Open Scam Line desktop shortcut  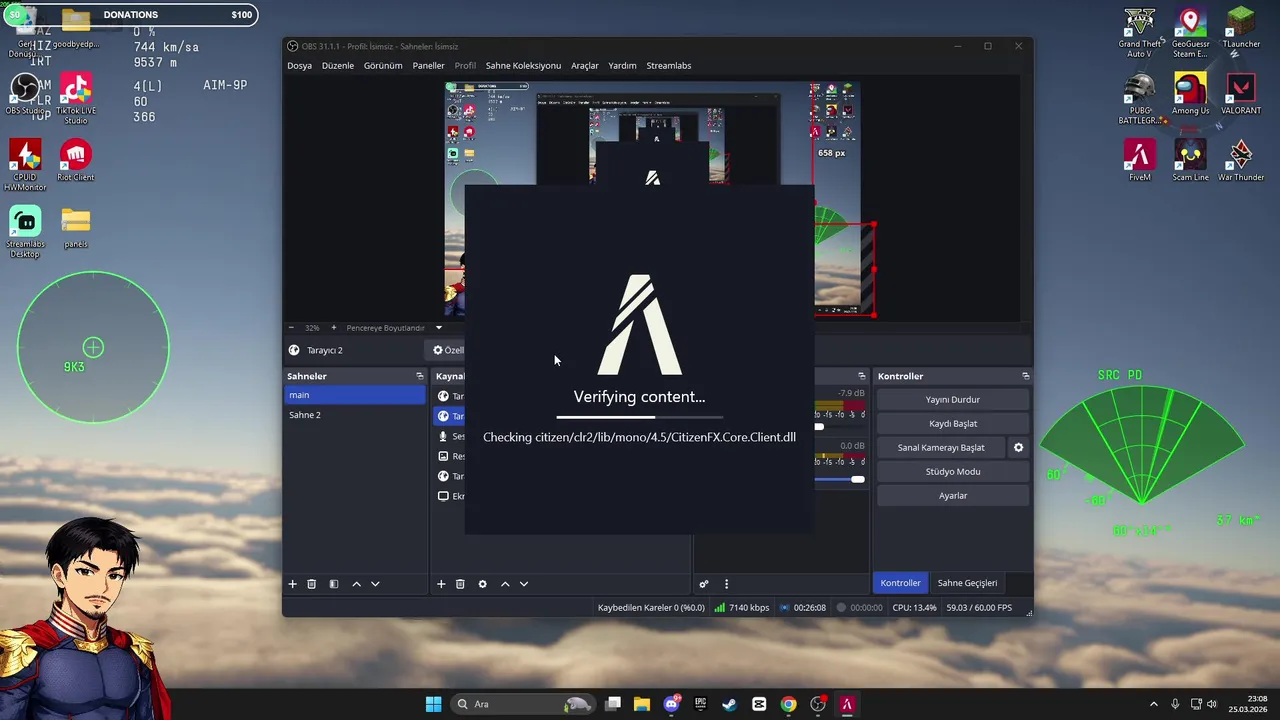(x=1190, y=161)
